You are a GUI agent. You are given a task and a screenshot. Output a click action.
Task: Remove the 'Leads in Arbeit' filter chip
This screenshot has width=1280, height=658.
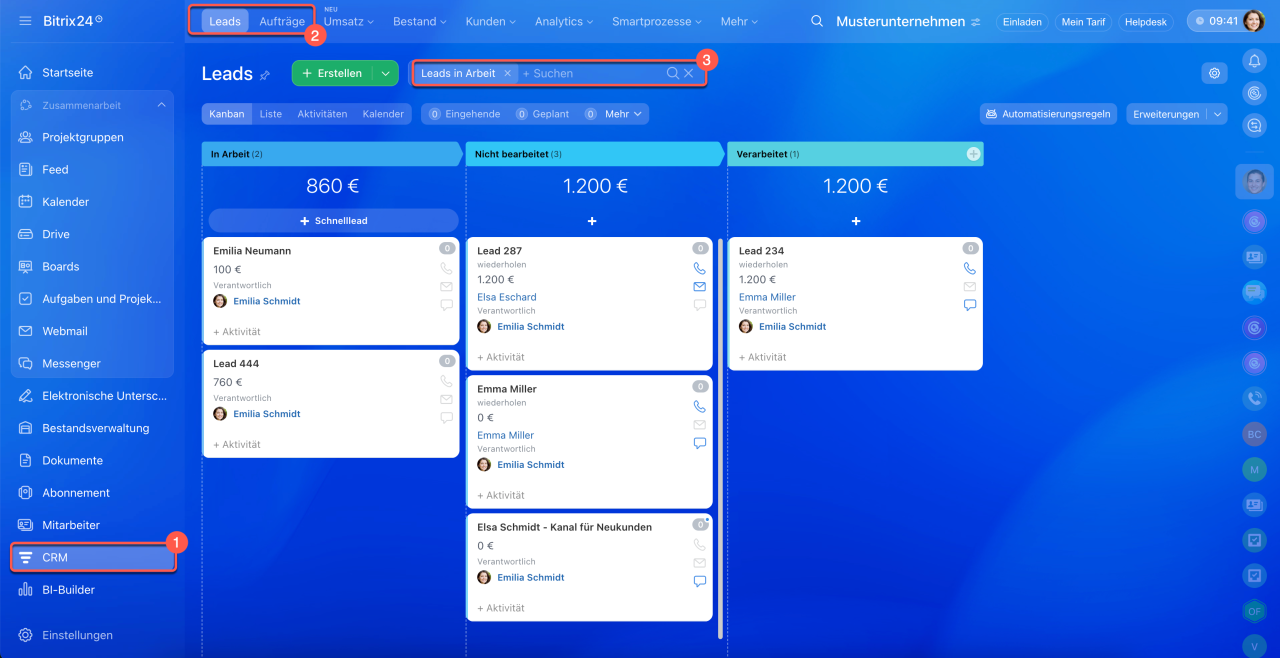pos(507,73)
